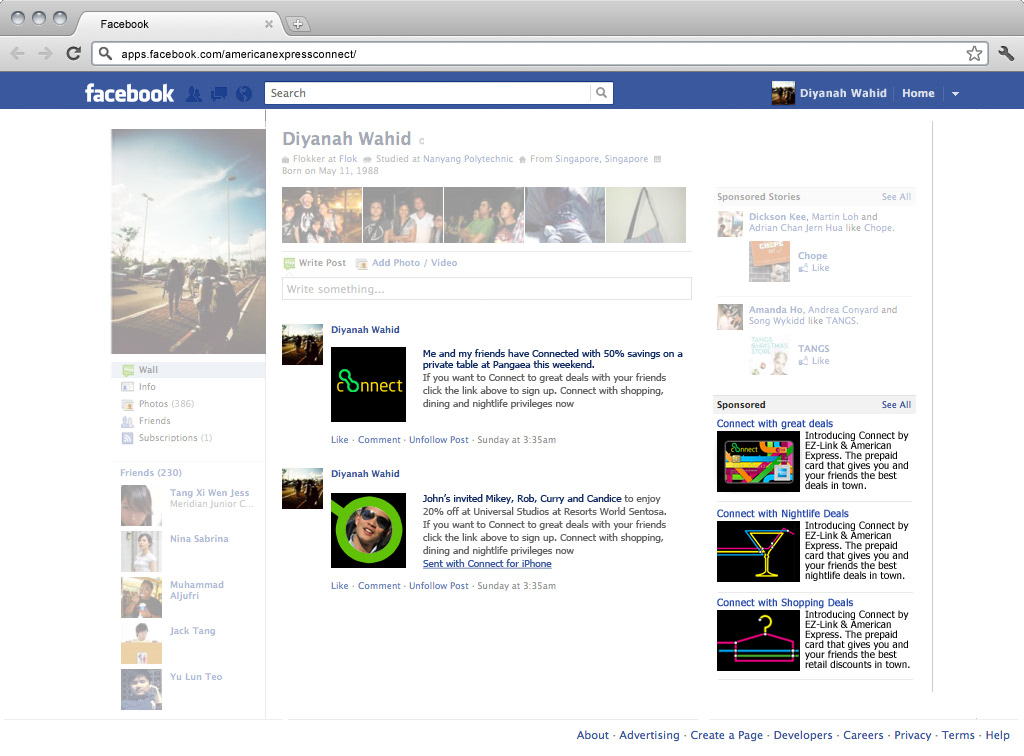The height and width of the screenshot is (756, 1024).
Task: Click the Write something field
Action: coord(487,289)
